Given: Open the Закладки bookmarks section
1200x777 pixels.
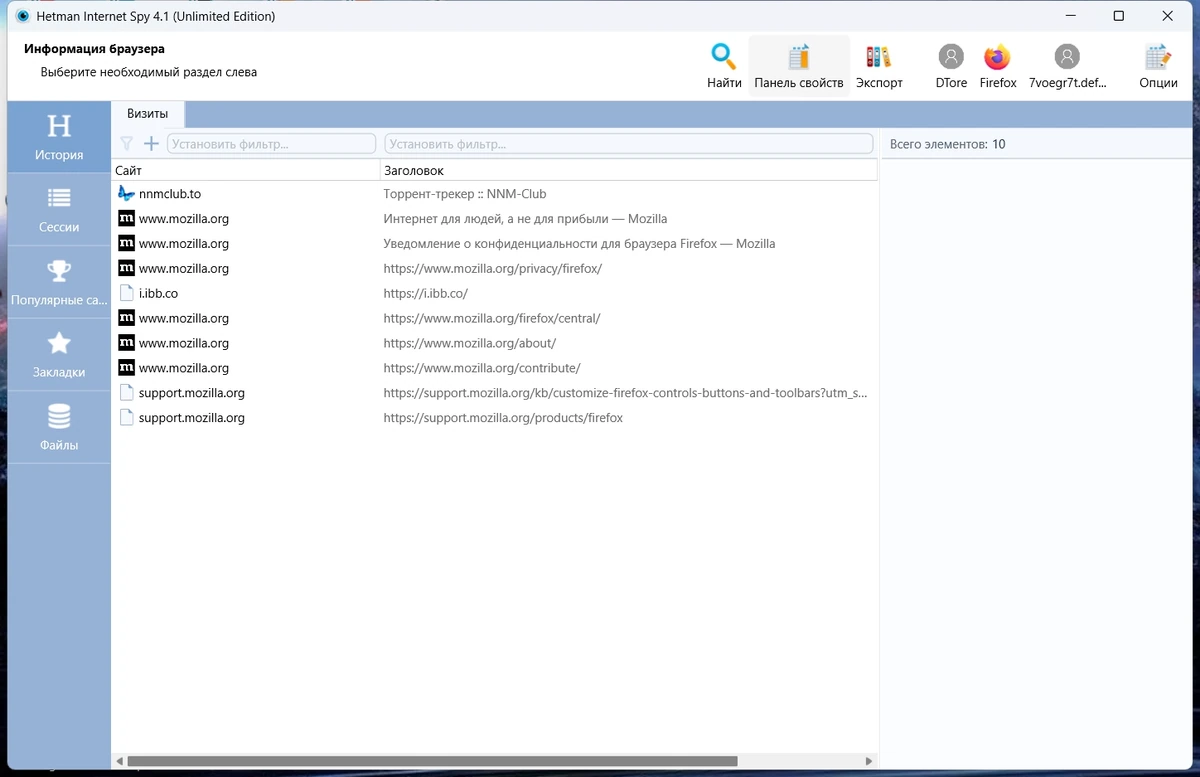Looking at the screenshot, I should [59, 355].
